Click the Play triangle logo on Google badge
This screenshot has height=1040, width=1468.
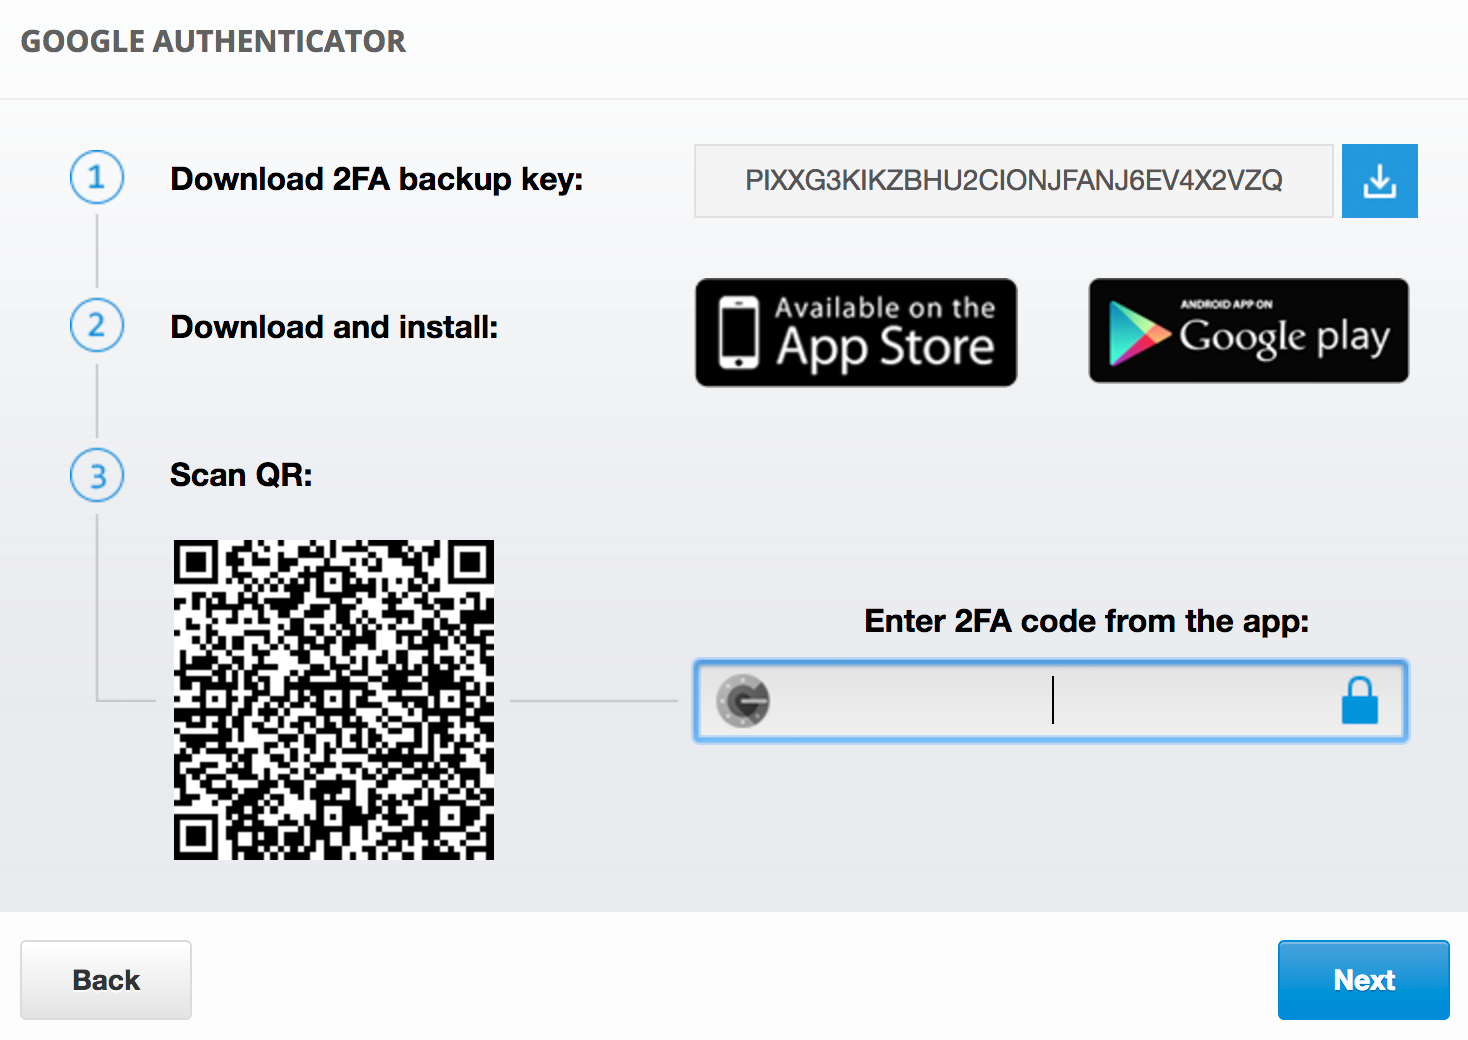(1139, 333)
